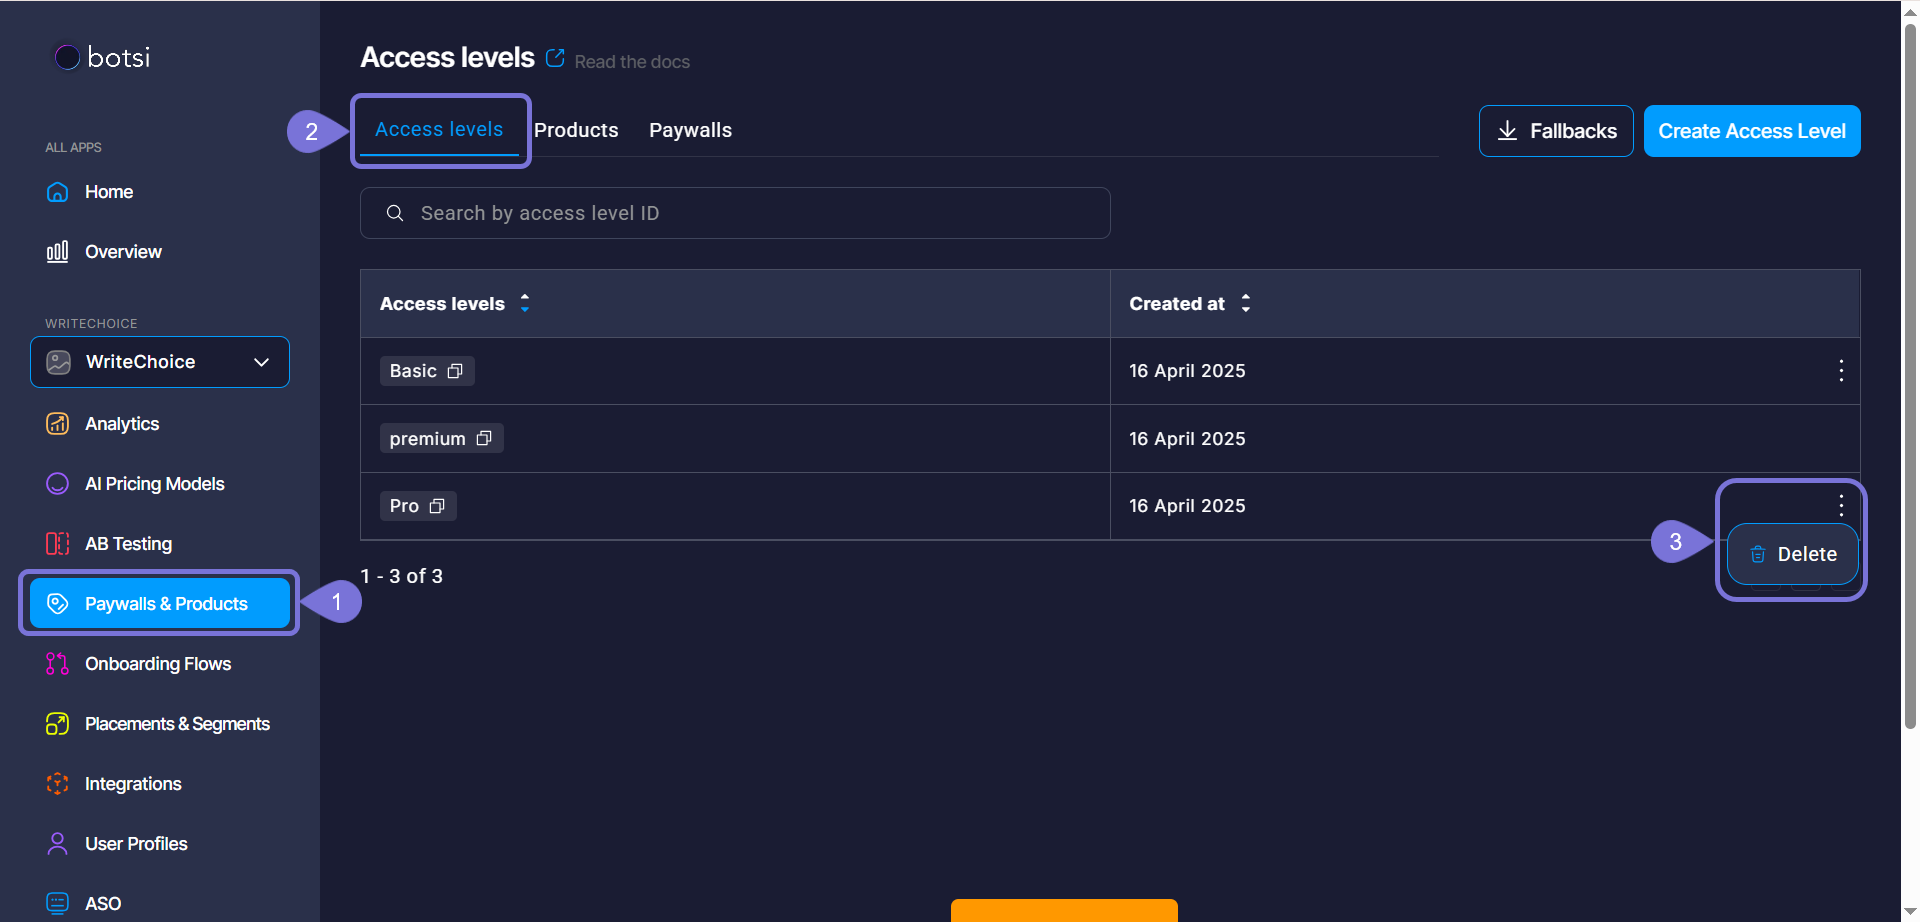Go to Home in the sidebar
Image resolution: width=1920 pixels, height=922 pixels.
pyautogui.click(x=108, y=192)
